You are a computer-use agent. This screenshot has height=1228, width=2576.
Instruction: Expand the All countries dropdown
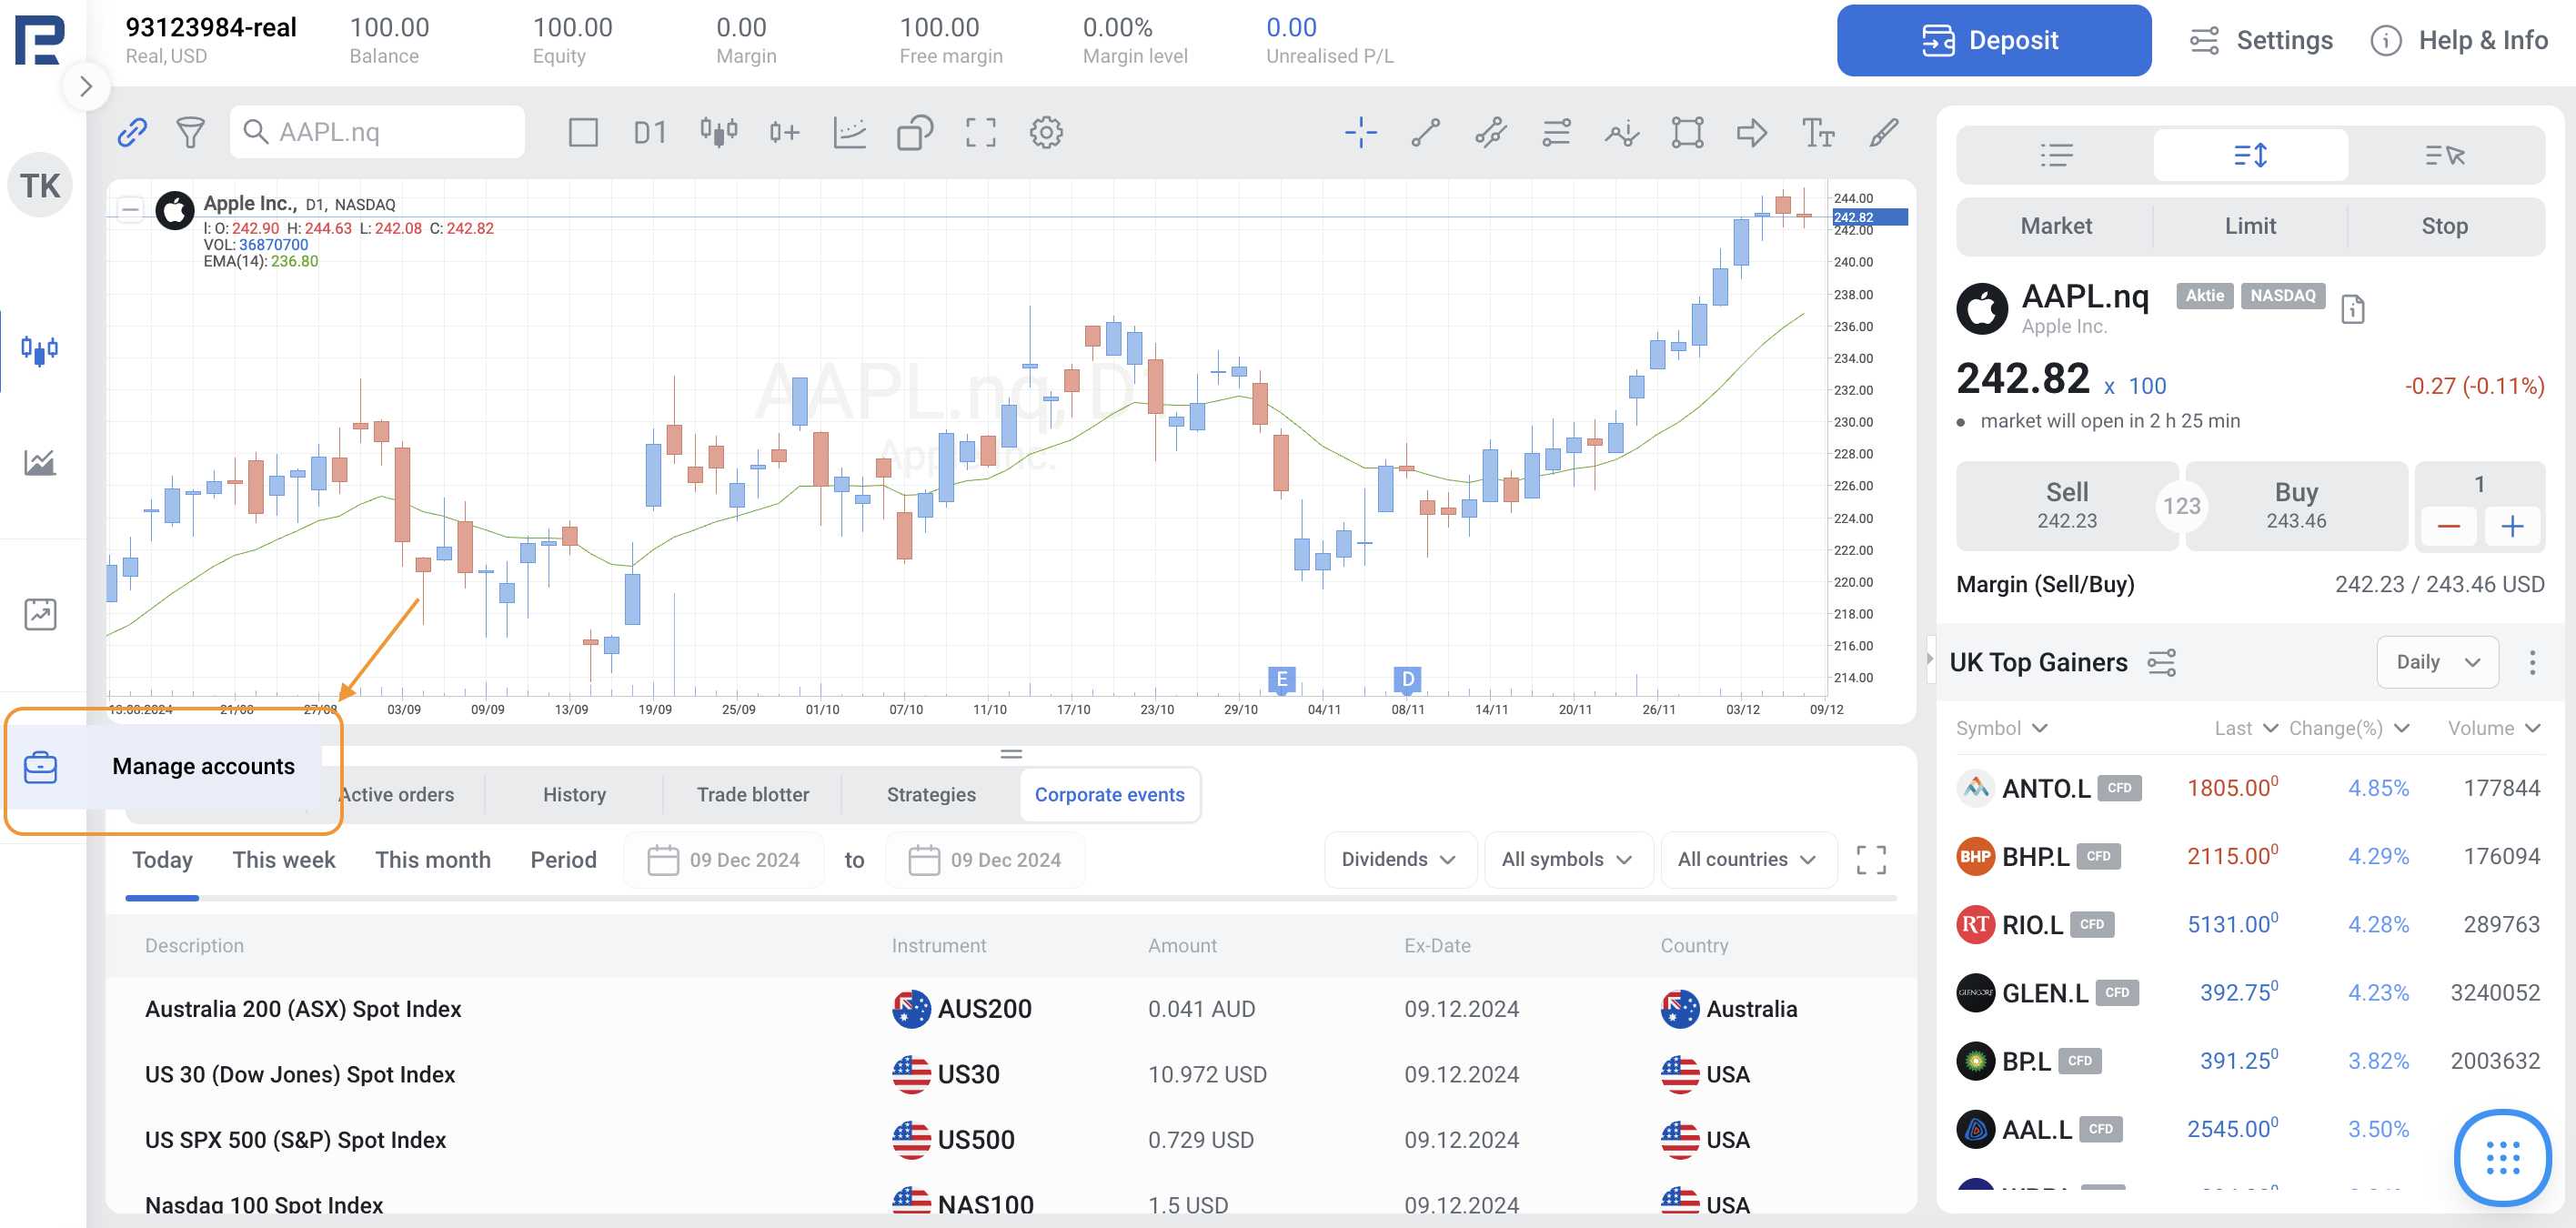tap(1746, 859)
